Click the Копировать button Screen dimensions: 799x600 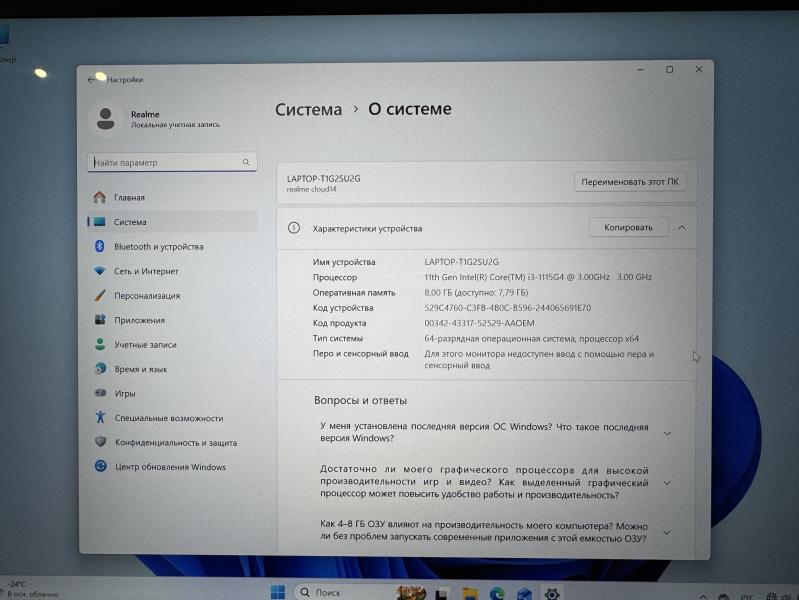point(627,228)
